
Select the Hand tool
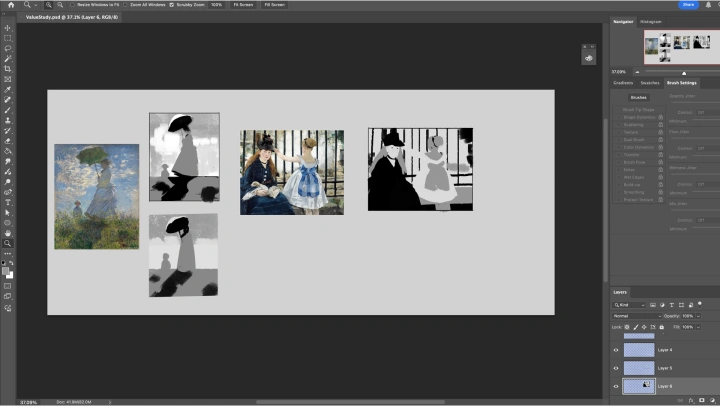pyautogui.click(x=8, y=233)
